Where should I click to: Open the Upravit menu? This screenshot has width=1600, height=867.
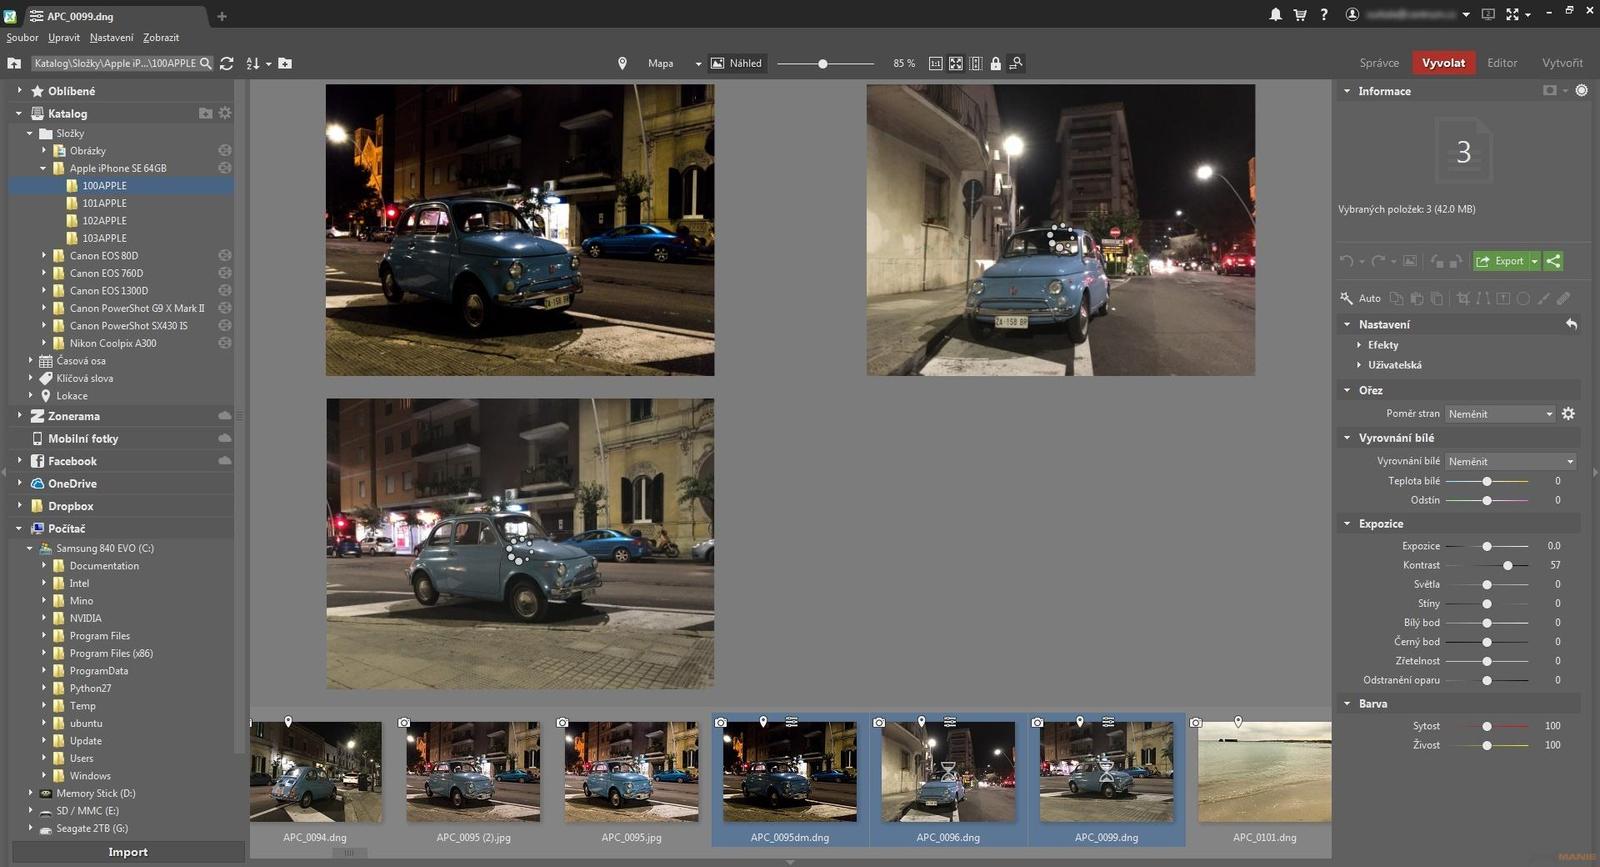(x=64, y=38)
